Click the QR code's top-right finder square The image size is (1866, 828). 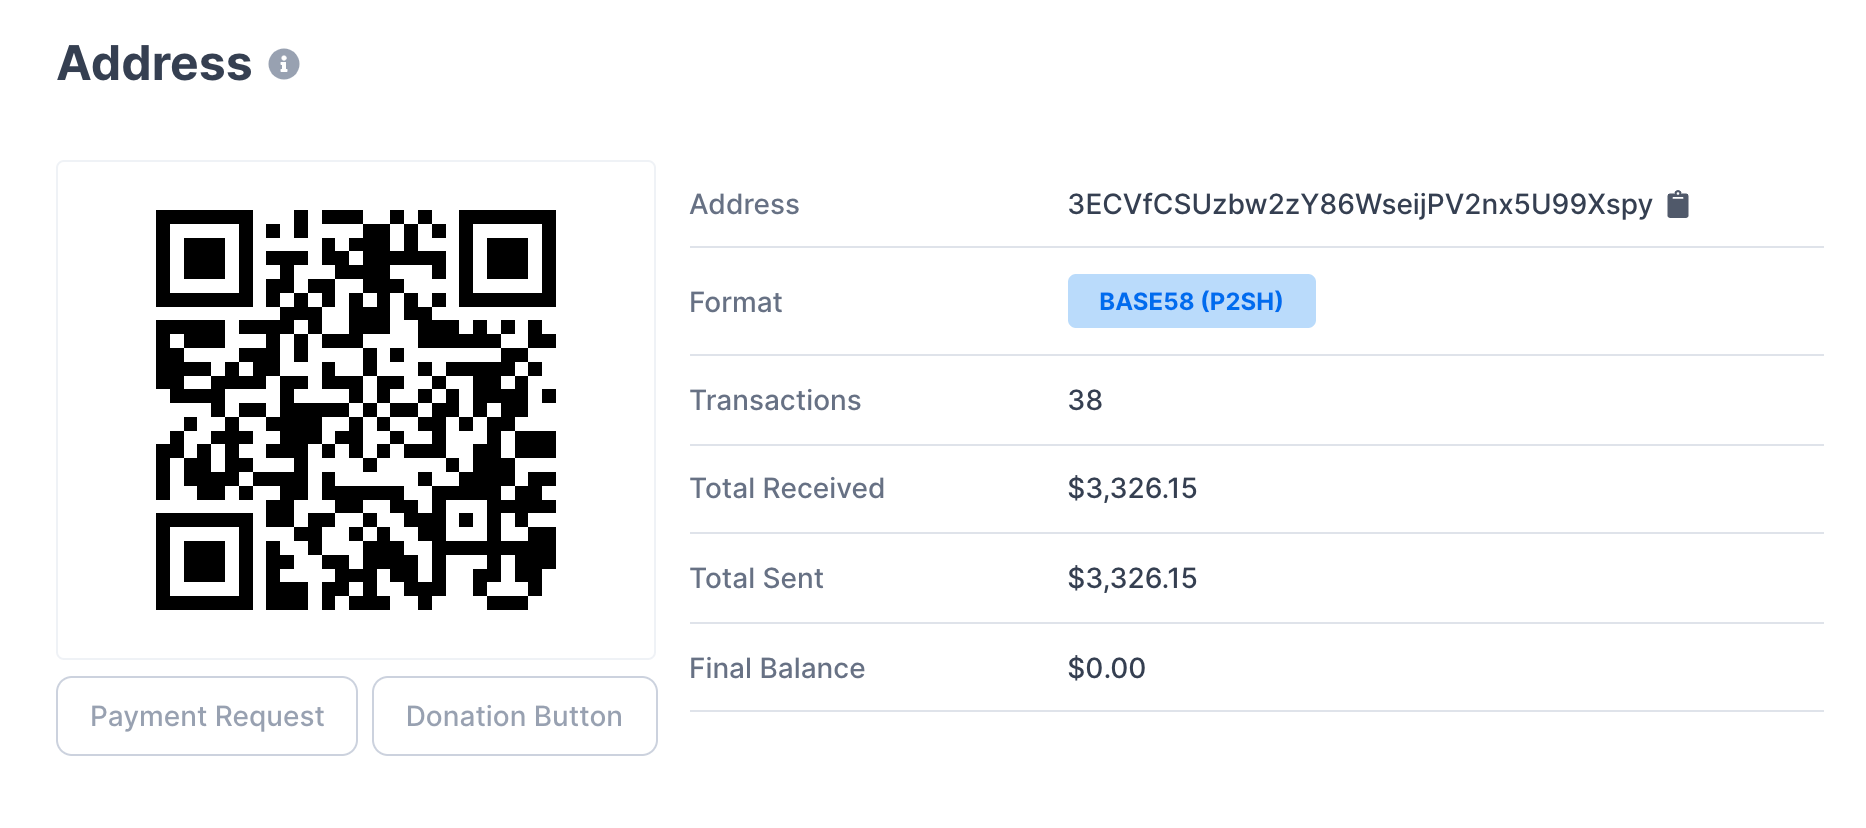pyautogui.click(x=507, y=258)
